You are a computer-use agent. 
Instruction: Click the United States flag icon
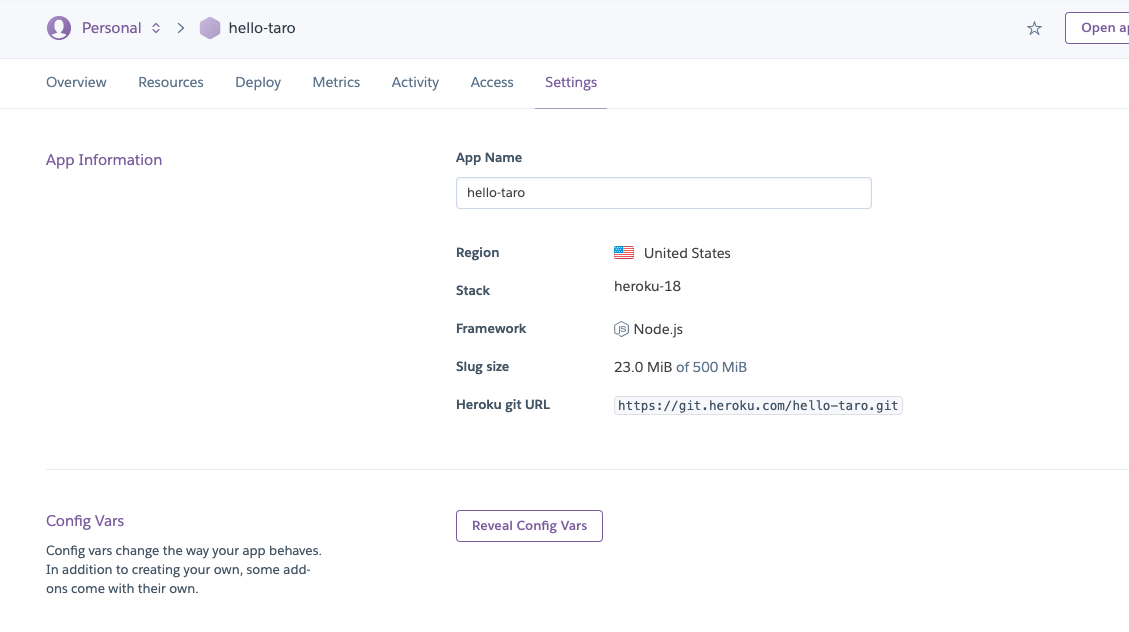pos(624,253)
